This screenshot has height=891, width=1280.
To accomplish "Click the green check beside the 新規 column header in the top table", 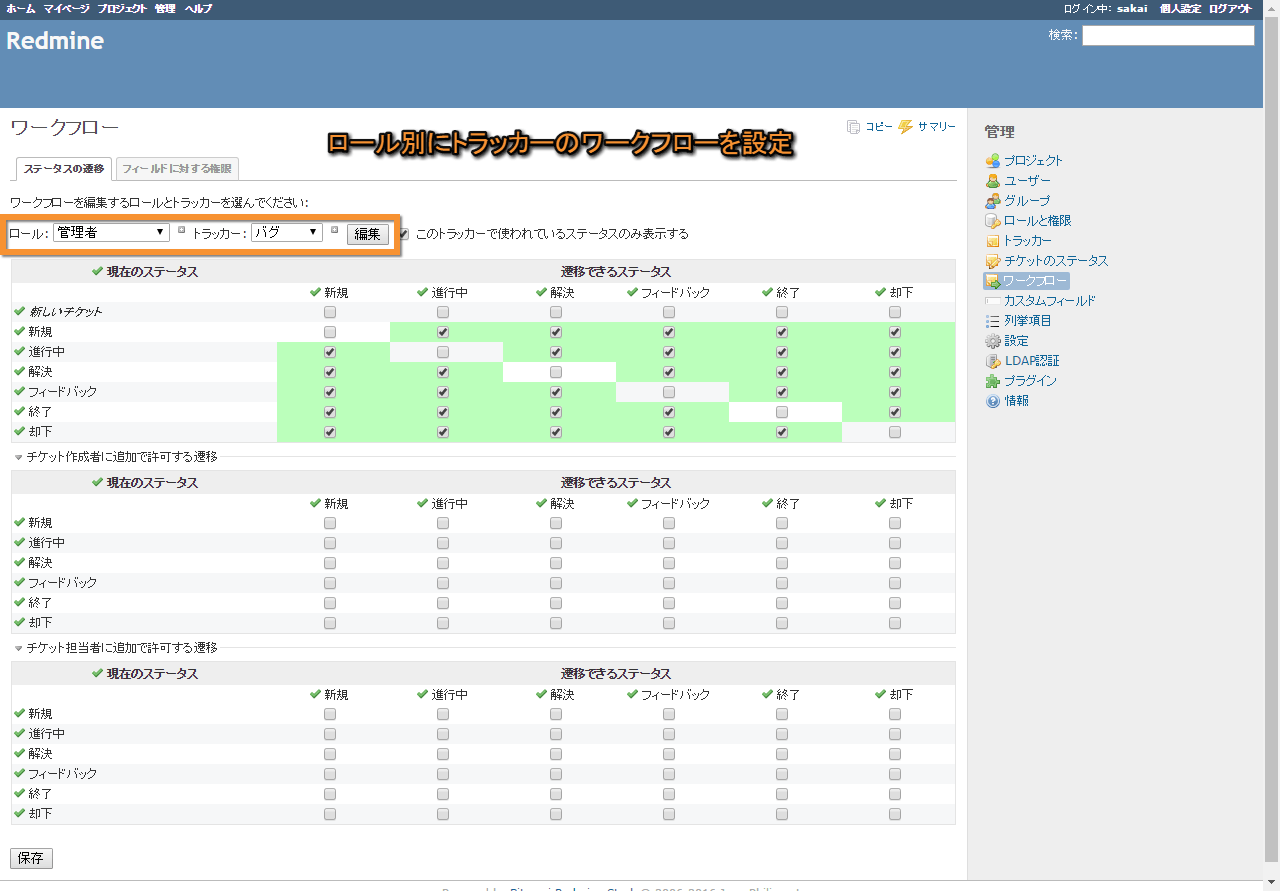I will pos(316,292).
